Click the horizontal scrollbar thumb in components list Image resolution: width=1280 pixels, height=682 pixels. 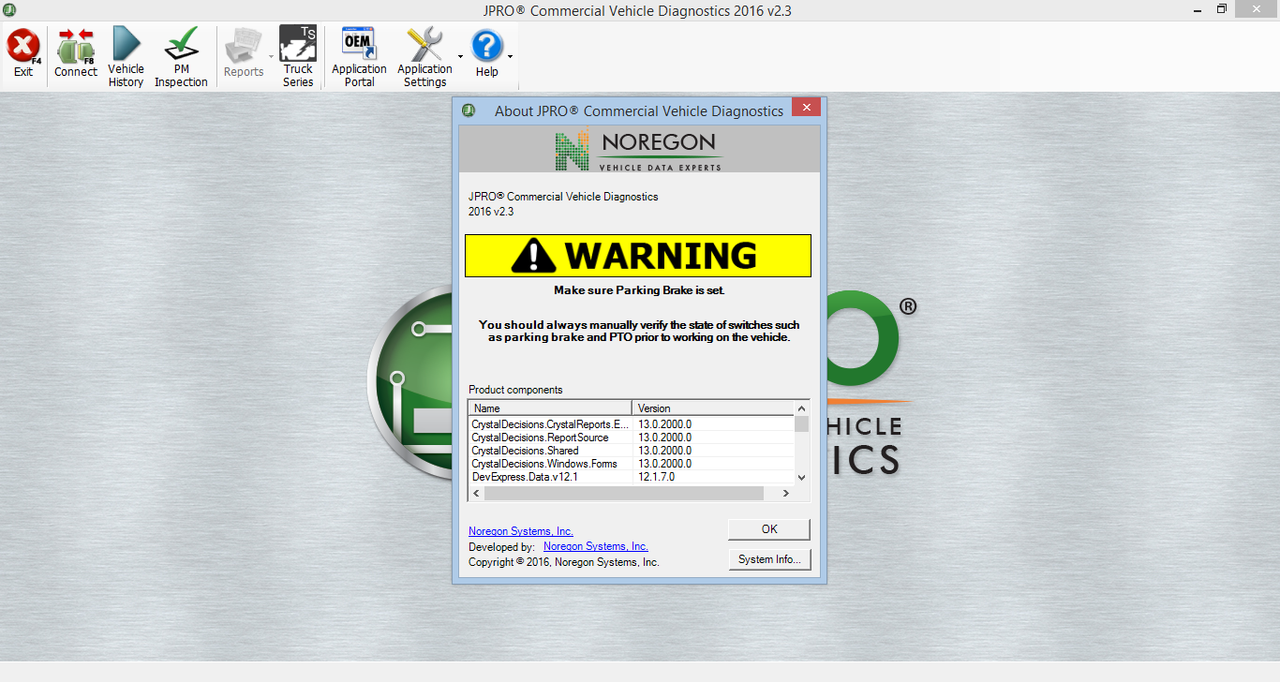tap(624, 493)
